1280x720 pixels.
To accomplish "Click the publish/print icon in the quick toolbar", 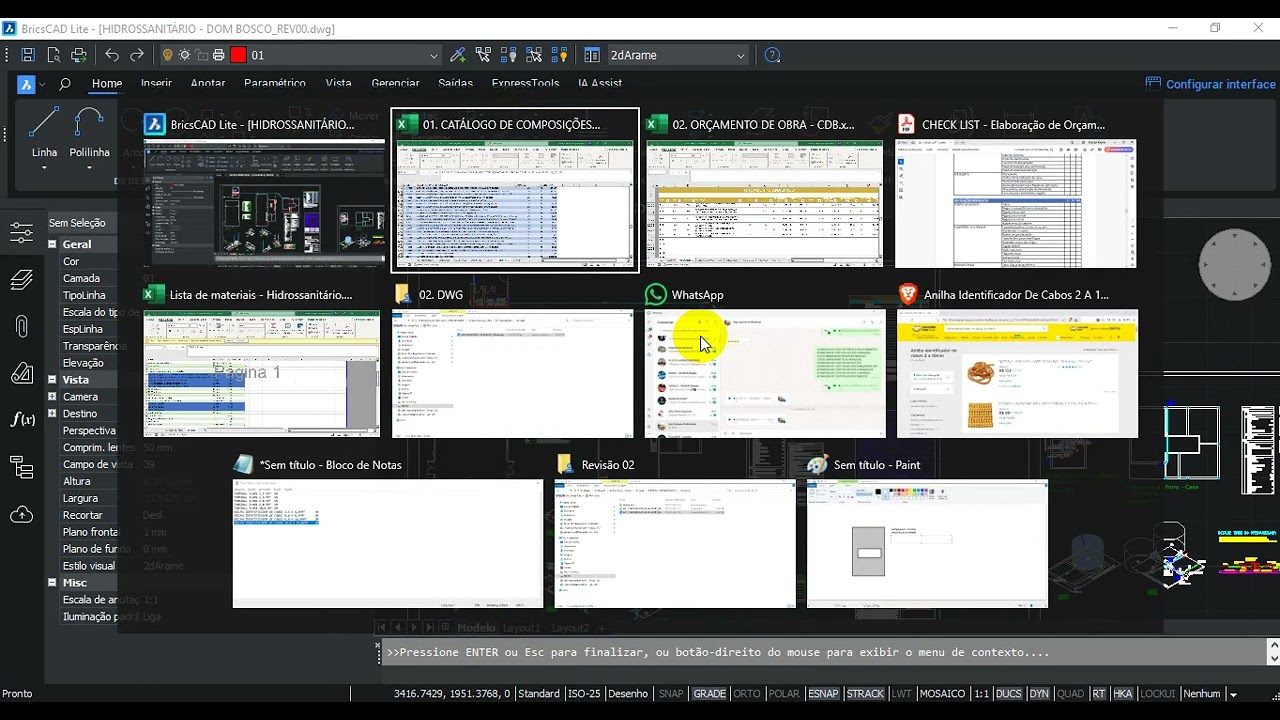I will pos(79,55).
